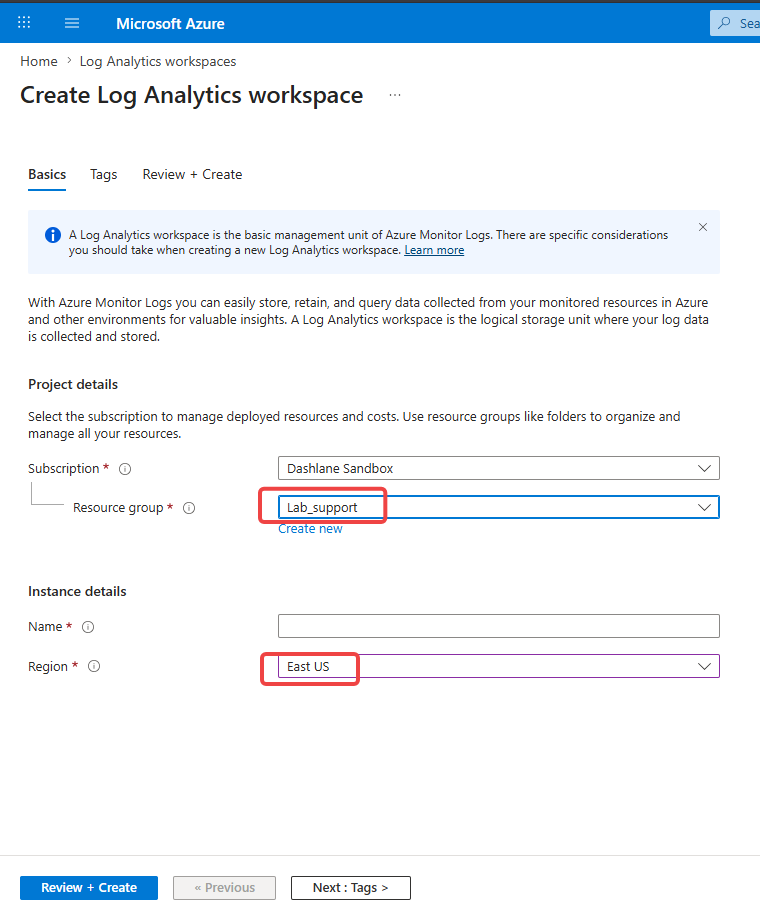Image resolution: width=760 pixels, height=912 pixels.
Task: Show Resource group info tooltip icon
Action: 189,508
